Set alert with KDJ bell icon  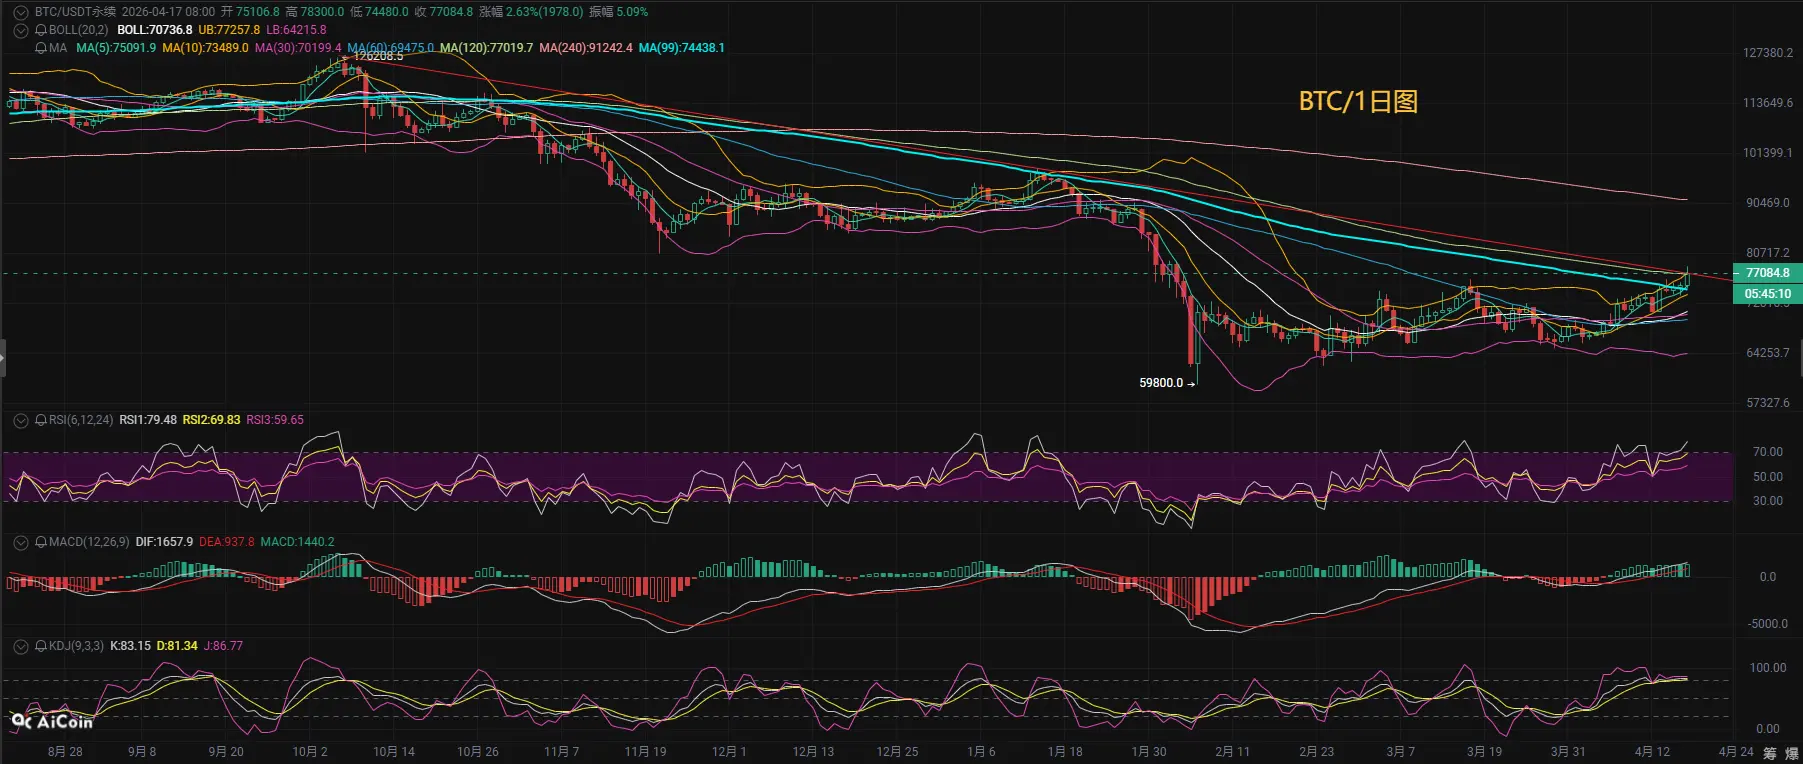pyautogui.click(x=41, y=646)
